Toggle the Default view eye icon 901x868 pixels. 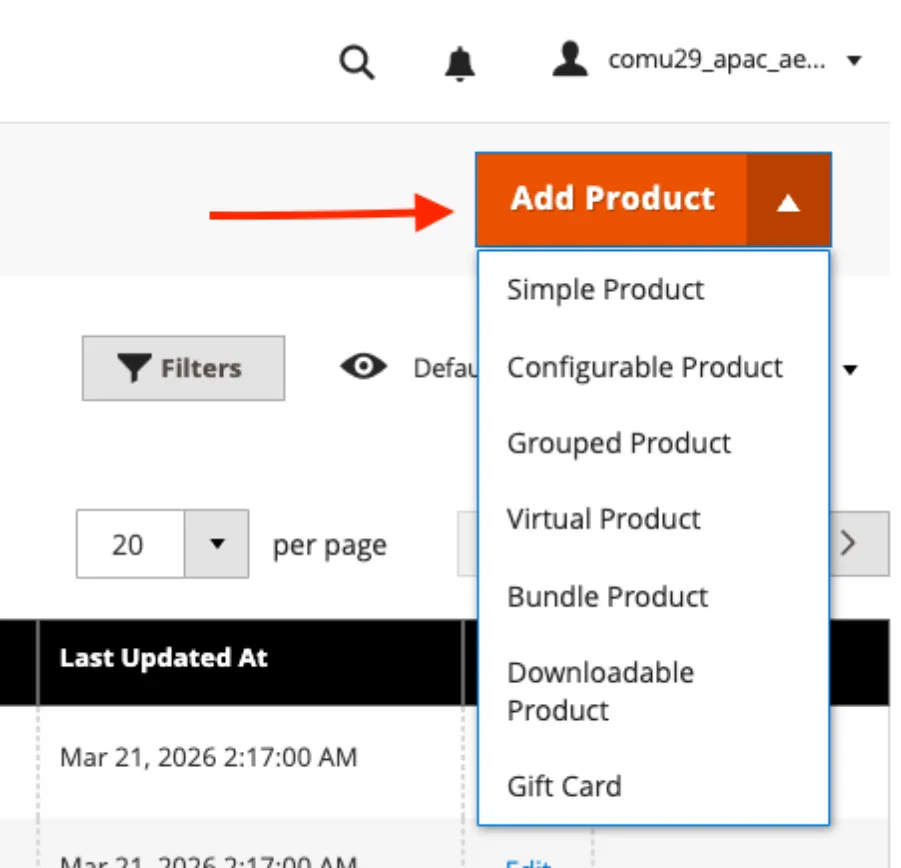[364, 367]
